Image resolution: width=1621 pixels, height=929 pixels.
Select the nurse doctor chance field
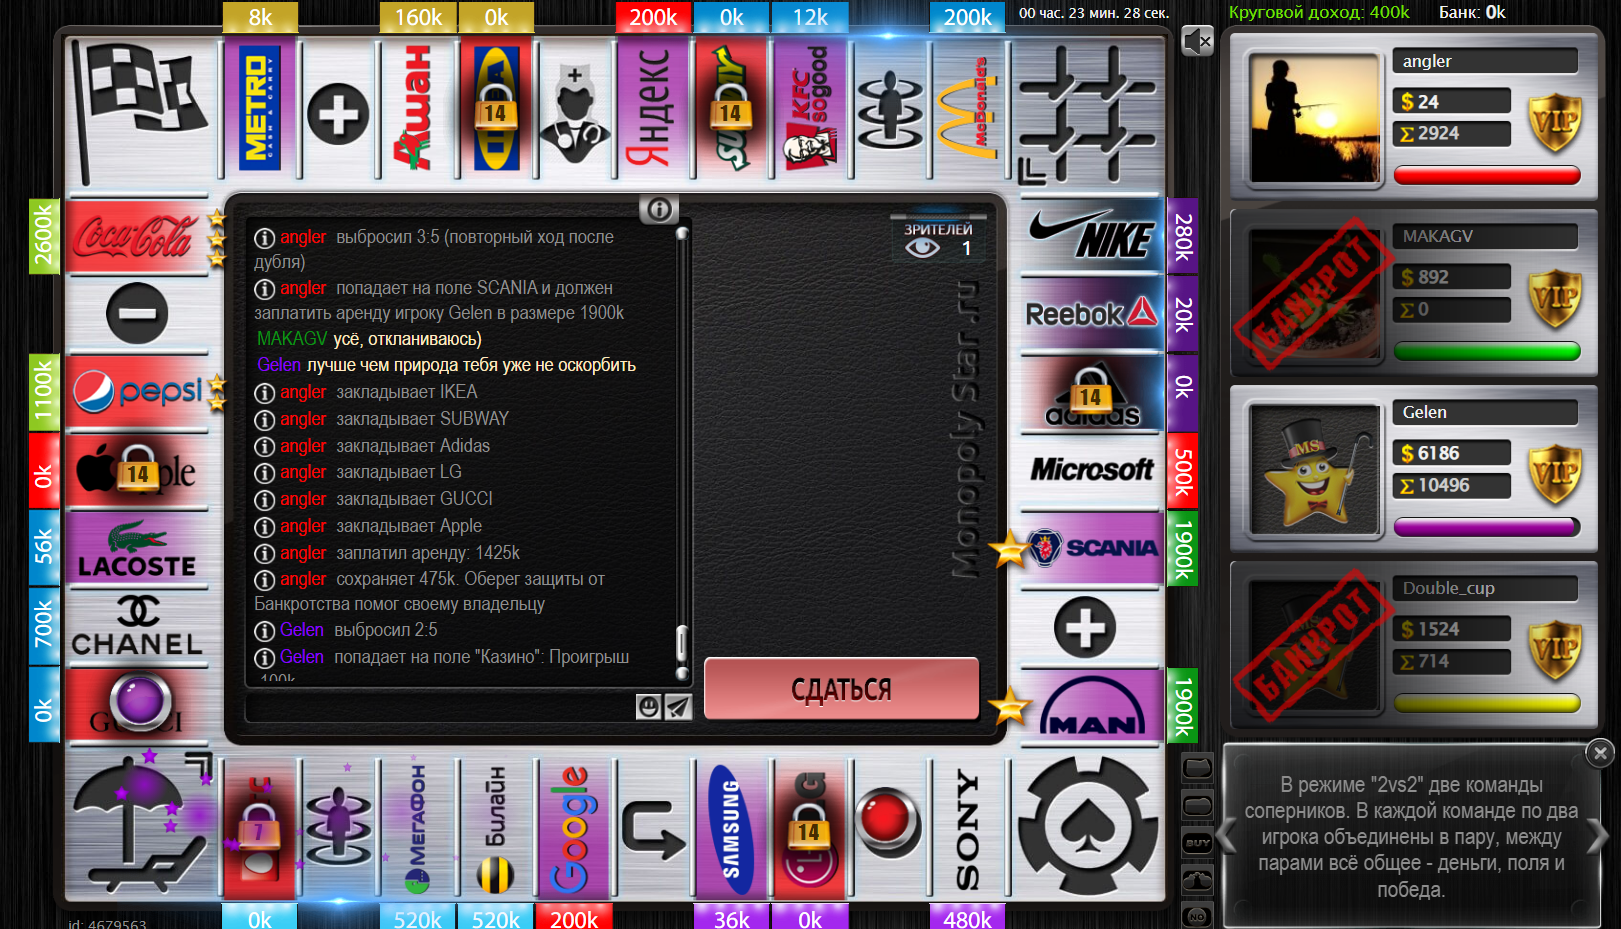(574, 108)
